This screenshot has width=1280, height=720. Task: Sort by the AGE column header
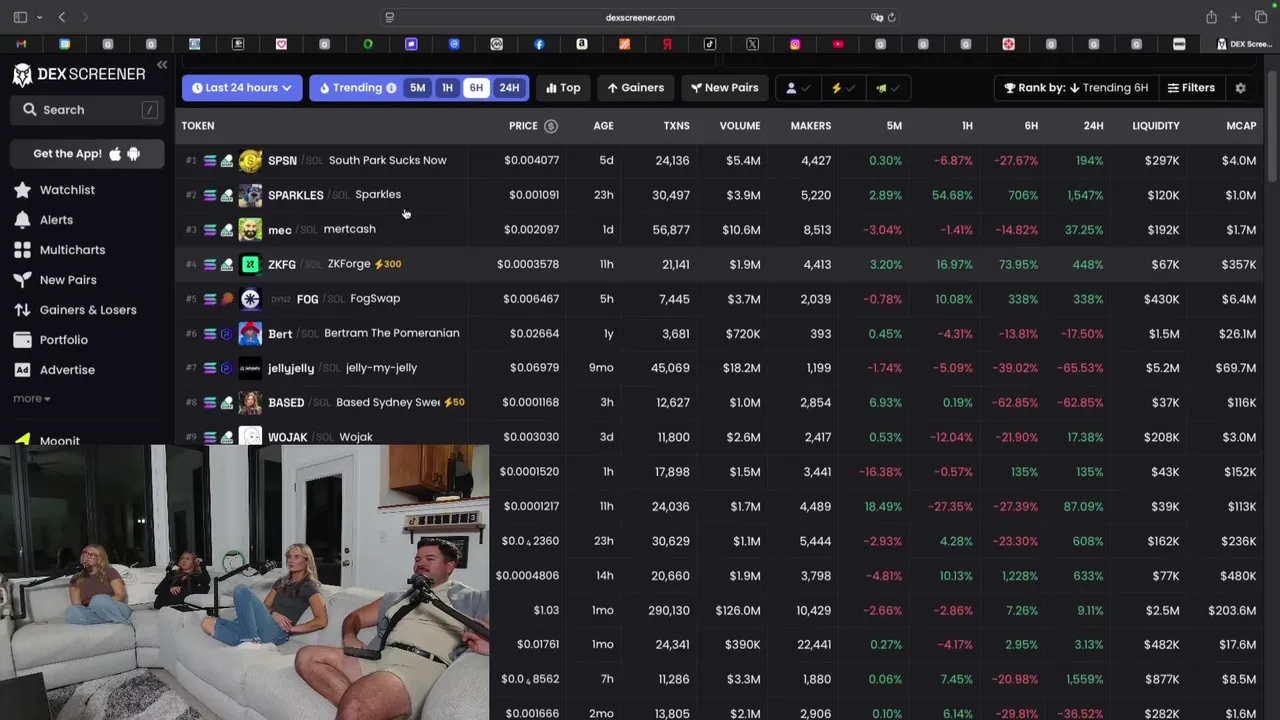coord(603,126)
